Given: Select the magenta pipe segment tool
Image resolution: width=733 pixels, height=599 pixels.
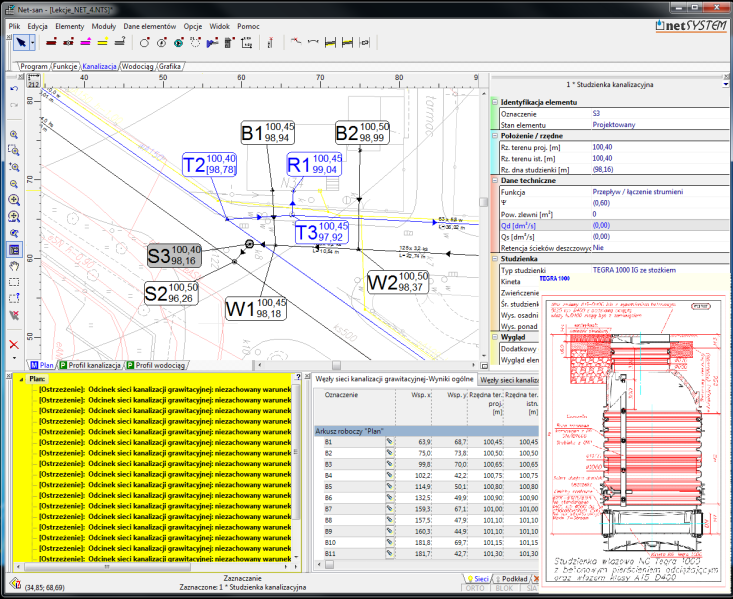Looking at the screenshot, I should pyautogui.click(x=86, y=43).
